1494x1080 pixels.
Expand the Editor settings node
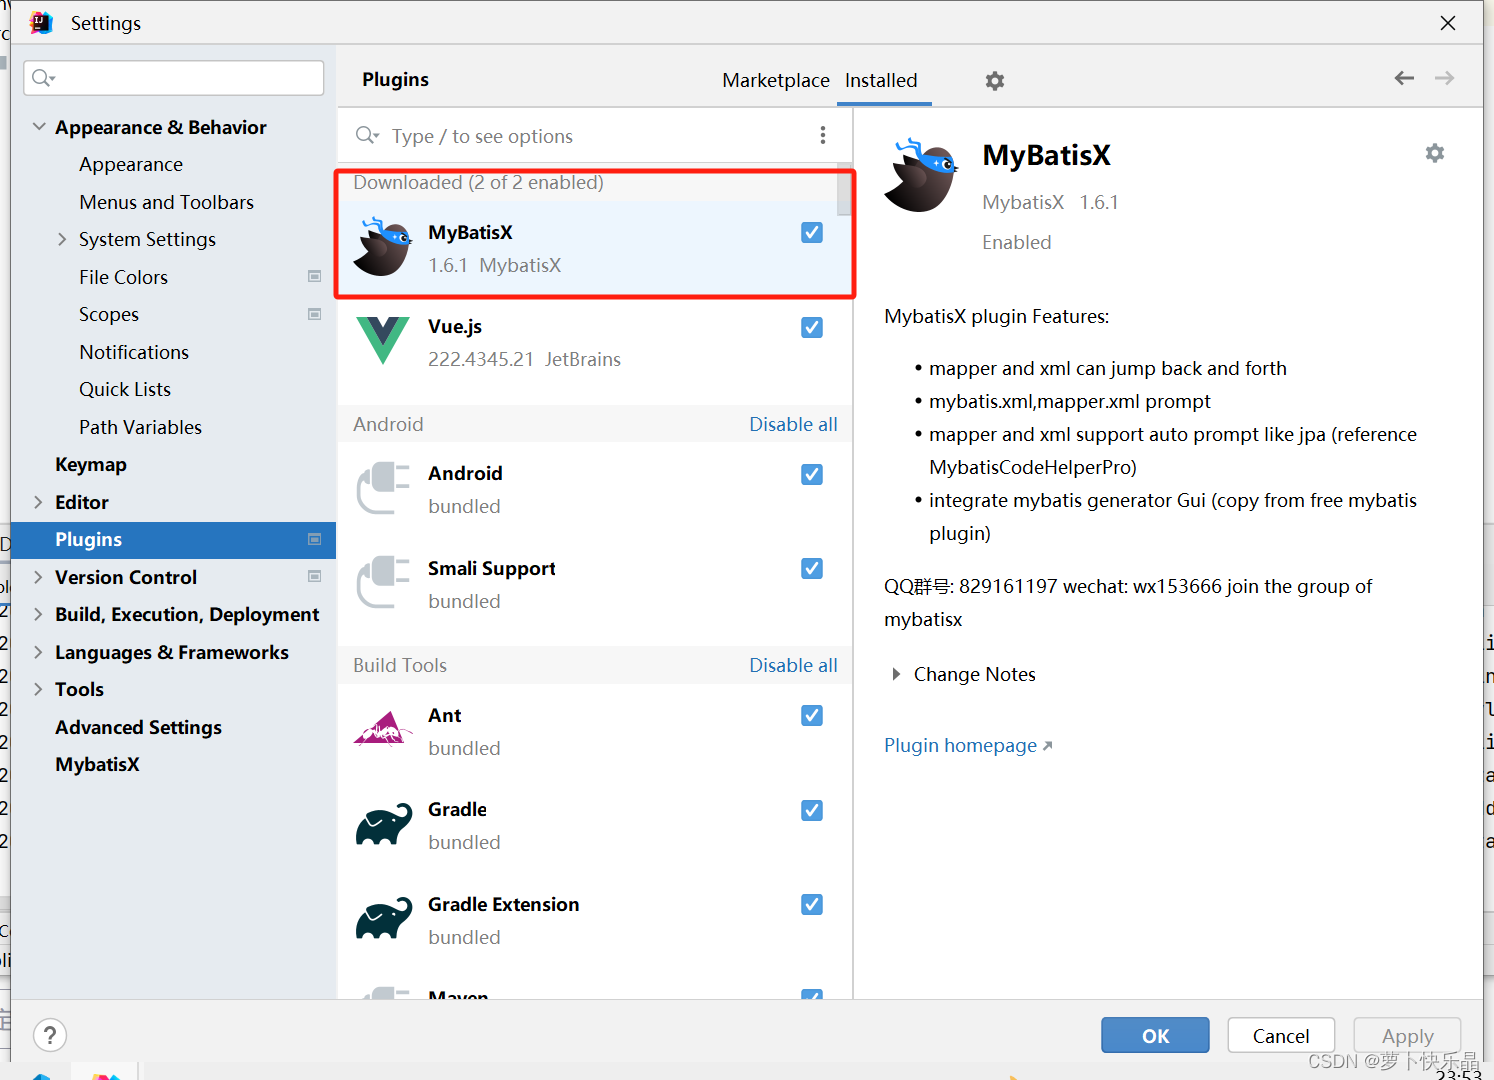[x=38, y=502]
